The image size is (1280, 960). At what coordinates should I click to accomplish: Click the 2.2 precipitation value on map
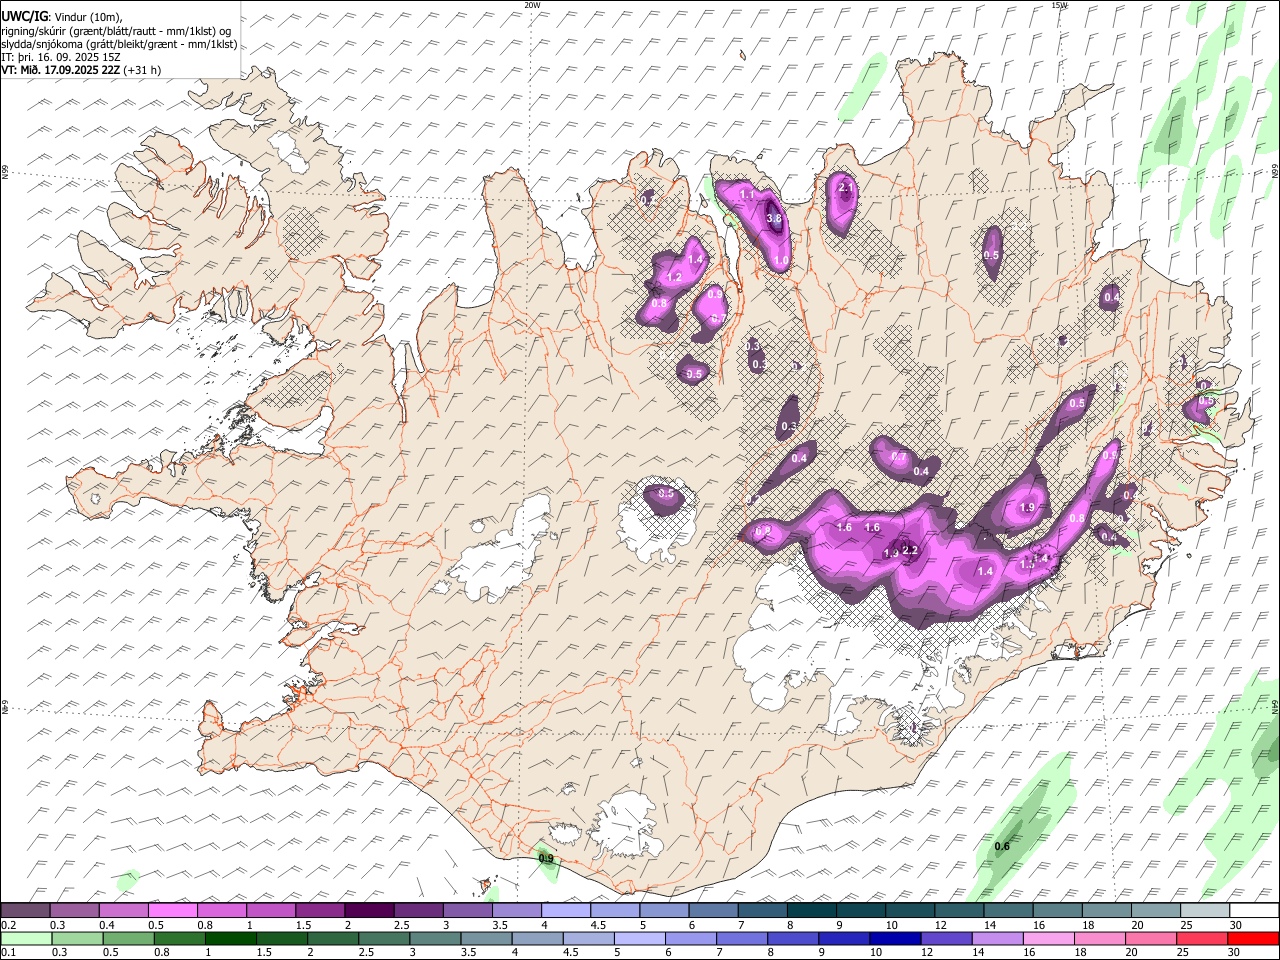(x=910, y=550)
